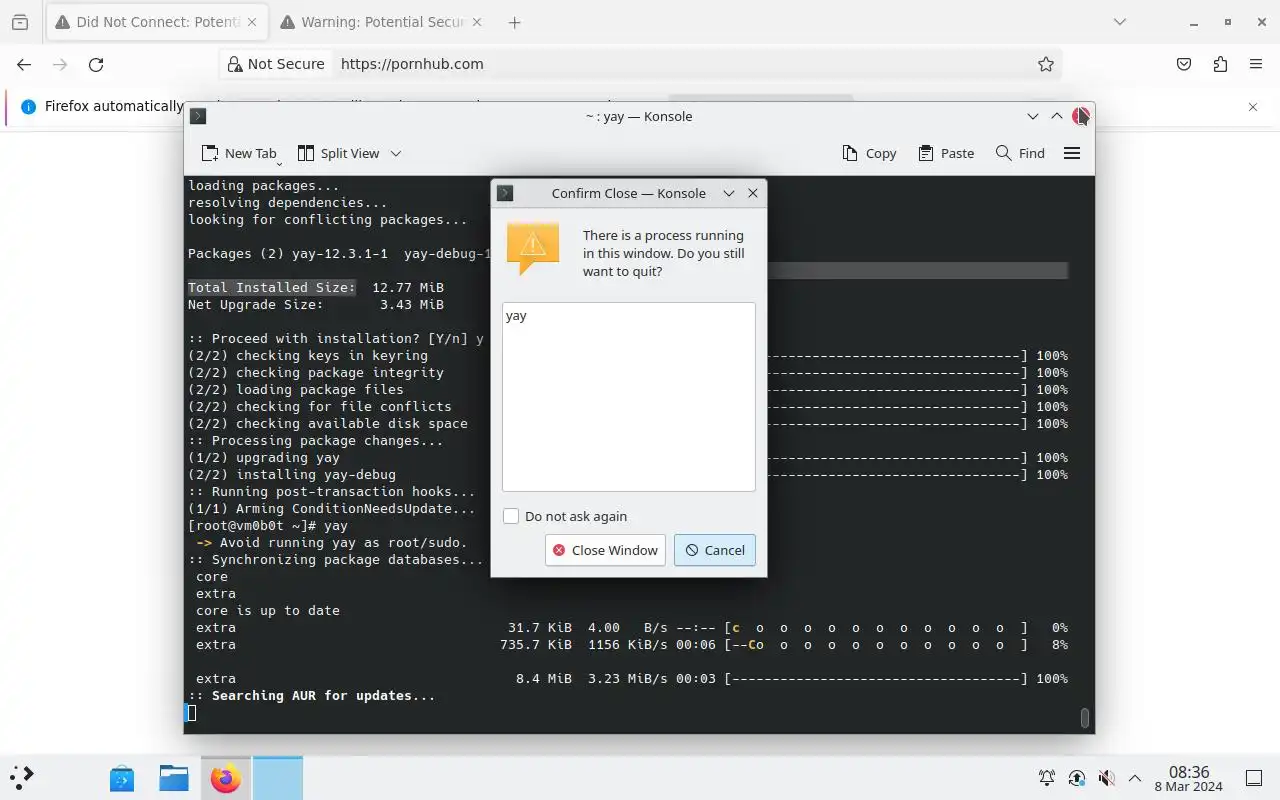1280x800 pixels.
Task: Open notifications bell in system tray
Action: point(1047,778)
